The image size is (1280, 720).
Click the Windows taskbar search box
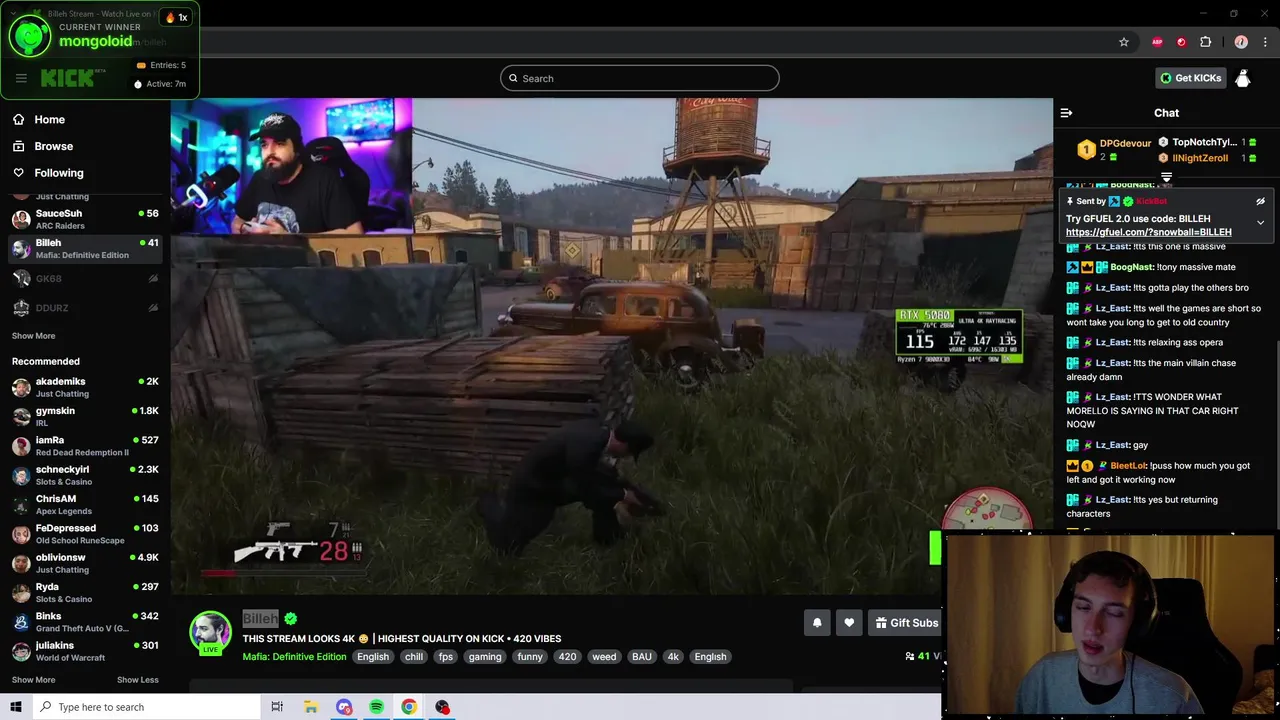(x=146, y=707)
